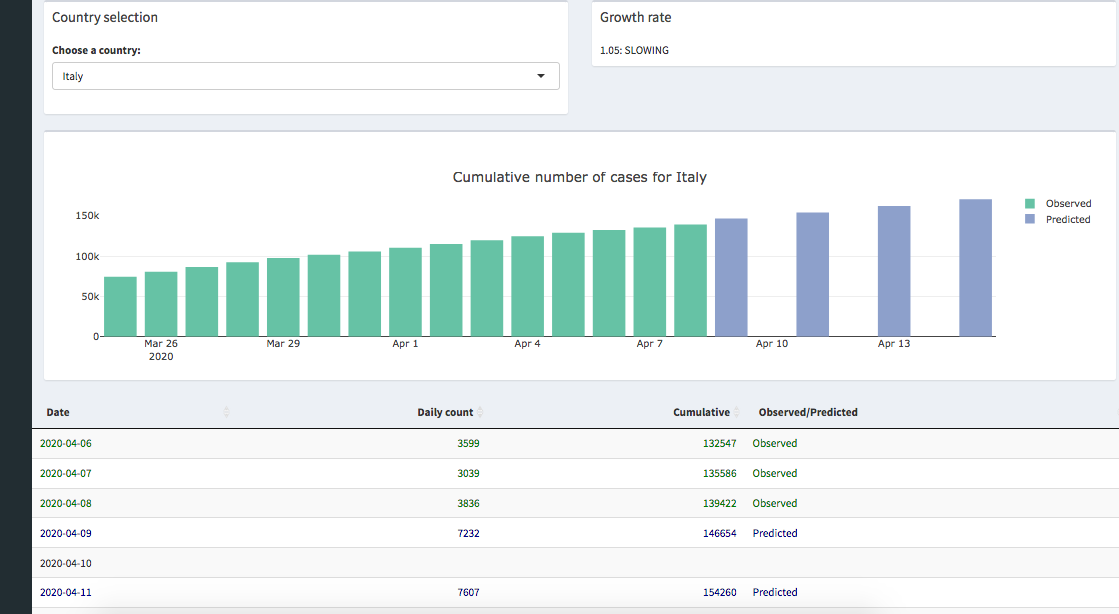The width and height of the screenshot is (1119, 614).
Task: Toggle the Predicted series legend label
Action: [1067, 219]
